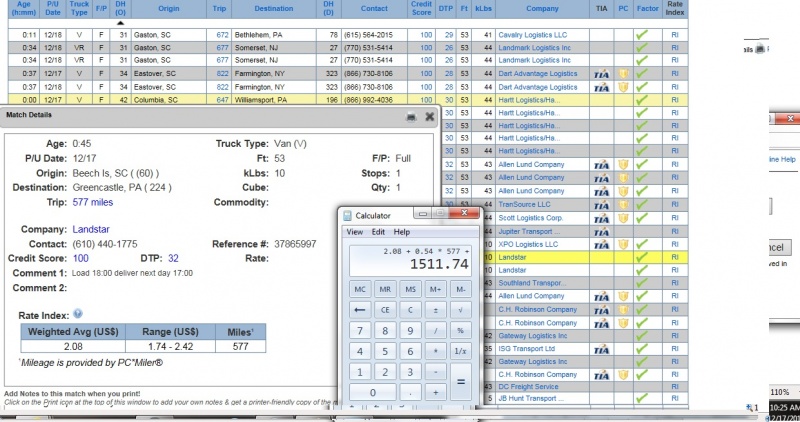Print the Match Details panel

[x=411, y=117]
